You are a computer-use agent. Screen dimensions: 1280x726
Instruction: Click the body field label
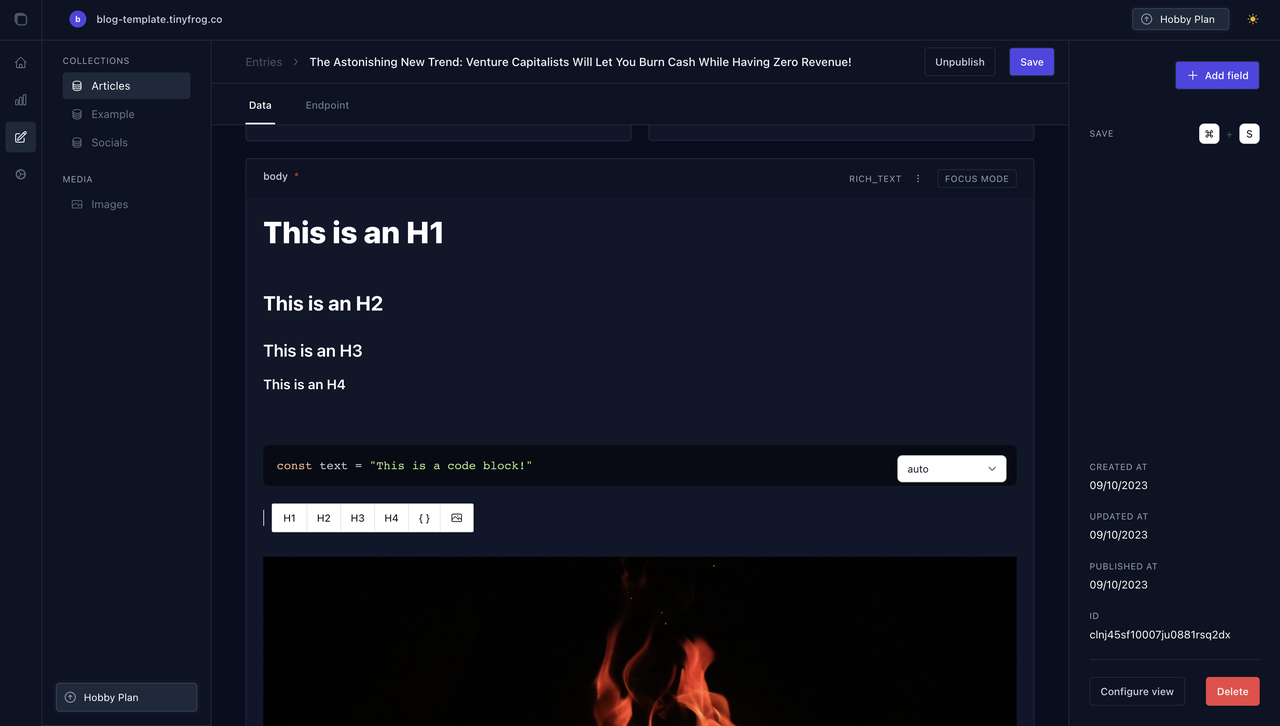(x=275, y=176)
